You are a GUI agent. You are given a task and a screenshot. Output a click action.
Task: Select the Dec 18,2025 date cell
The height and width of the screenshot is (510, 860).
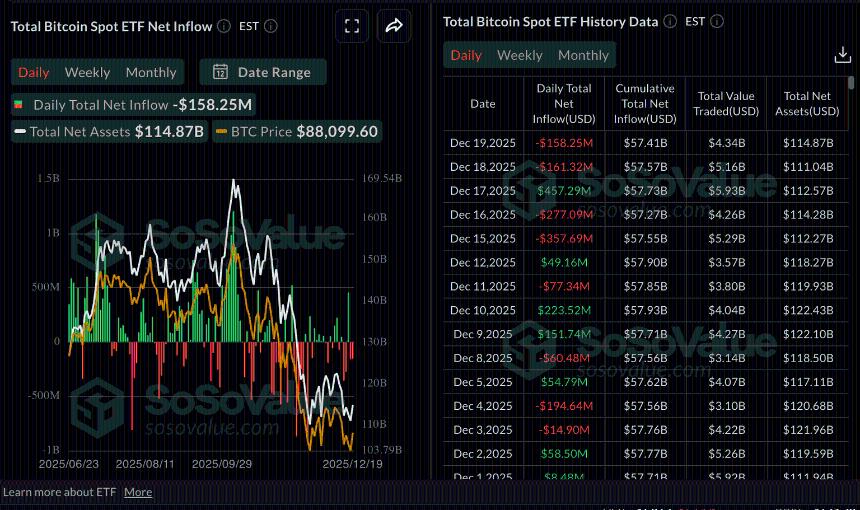483,167
